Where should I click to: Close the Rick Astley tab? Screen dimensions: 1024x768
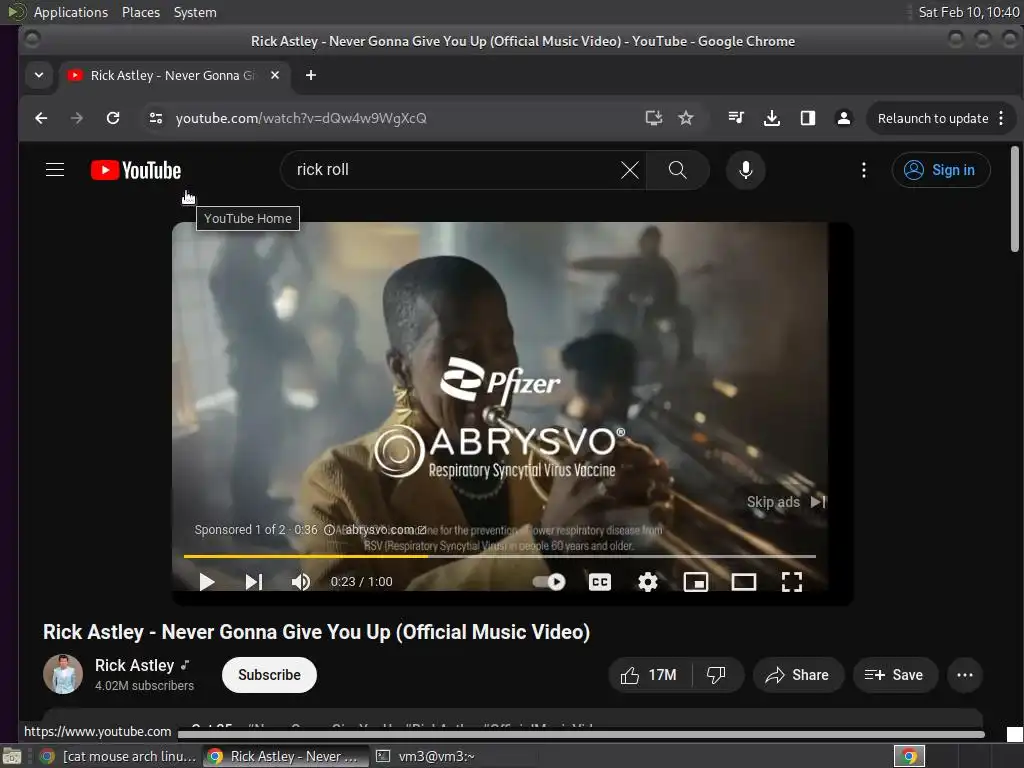click(275, 75)
